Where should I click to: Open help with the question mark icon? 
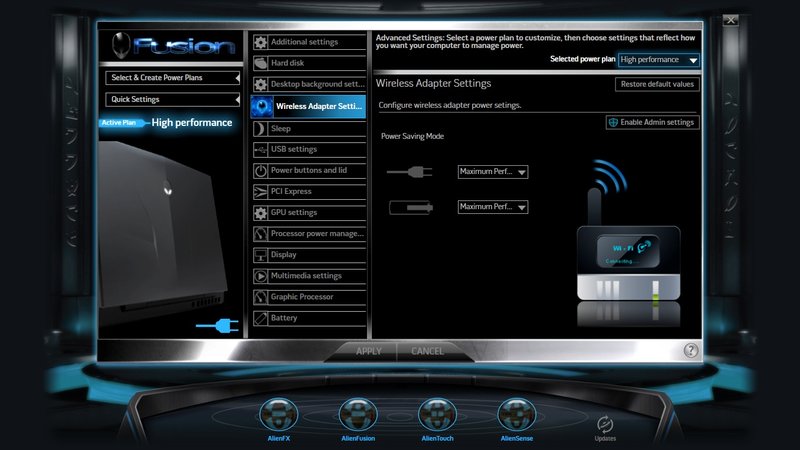(x=691, y=351)
